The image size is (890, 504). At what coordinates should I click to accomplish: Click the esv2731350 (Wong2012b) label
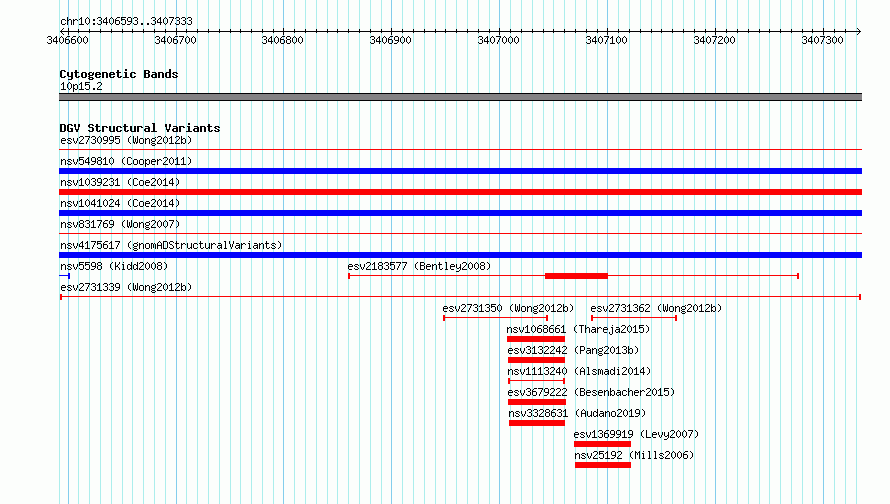508,308
